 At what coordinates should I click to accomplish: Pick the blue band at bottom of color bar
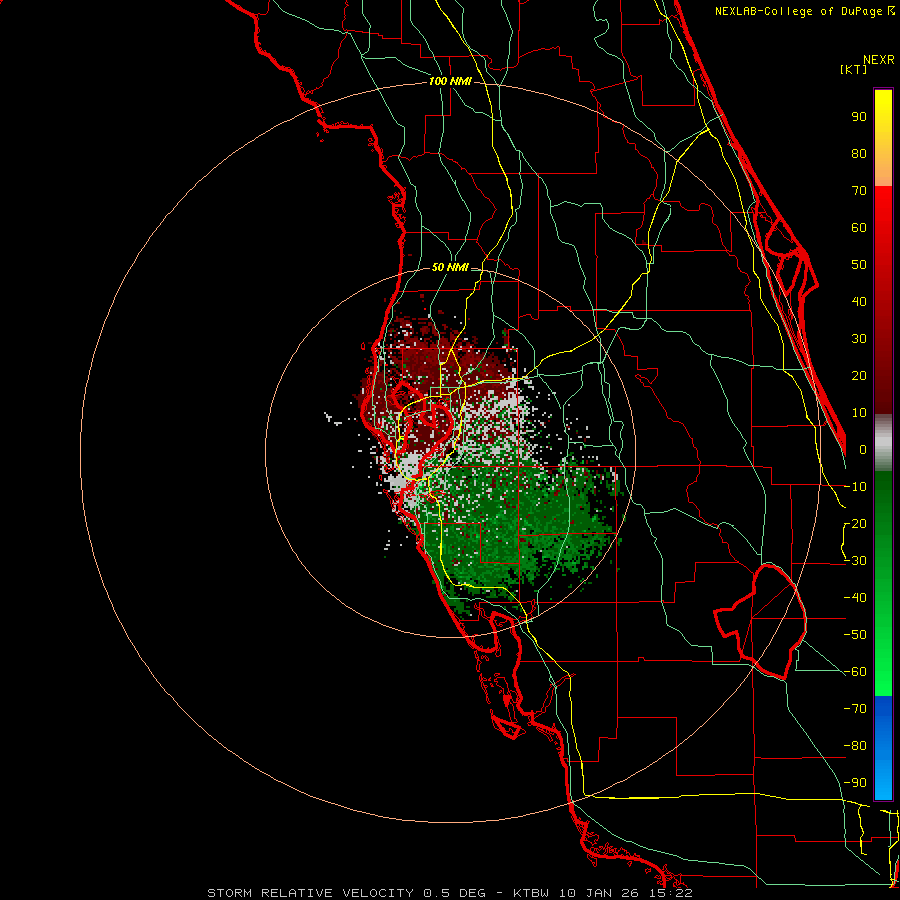(x=883, y=748)
